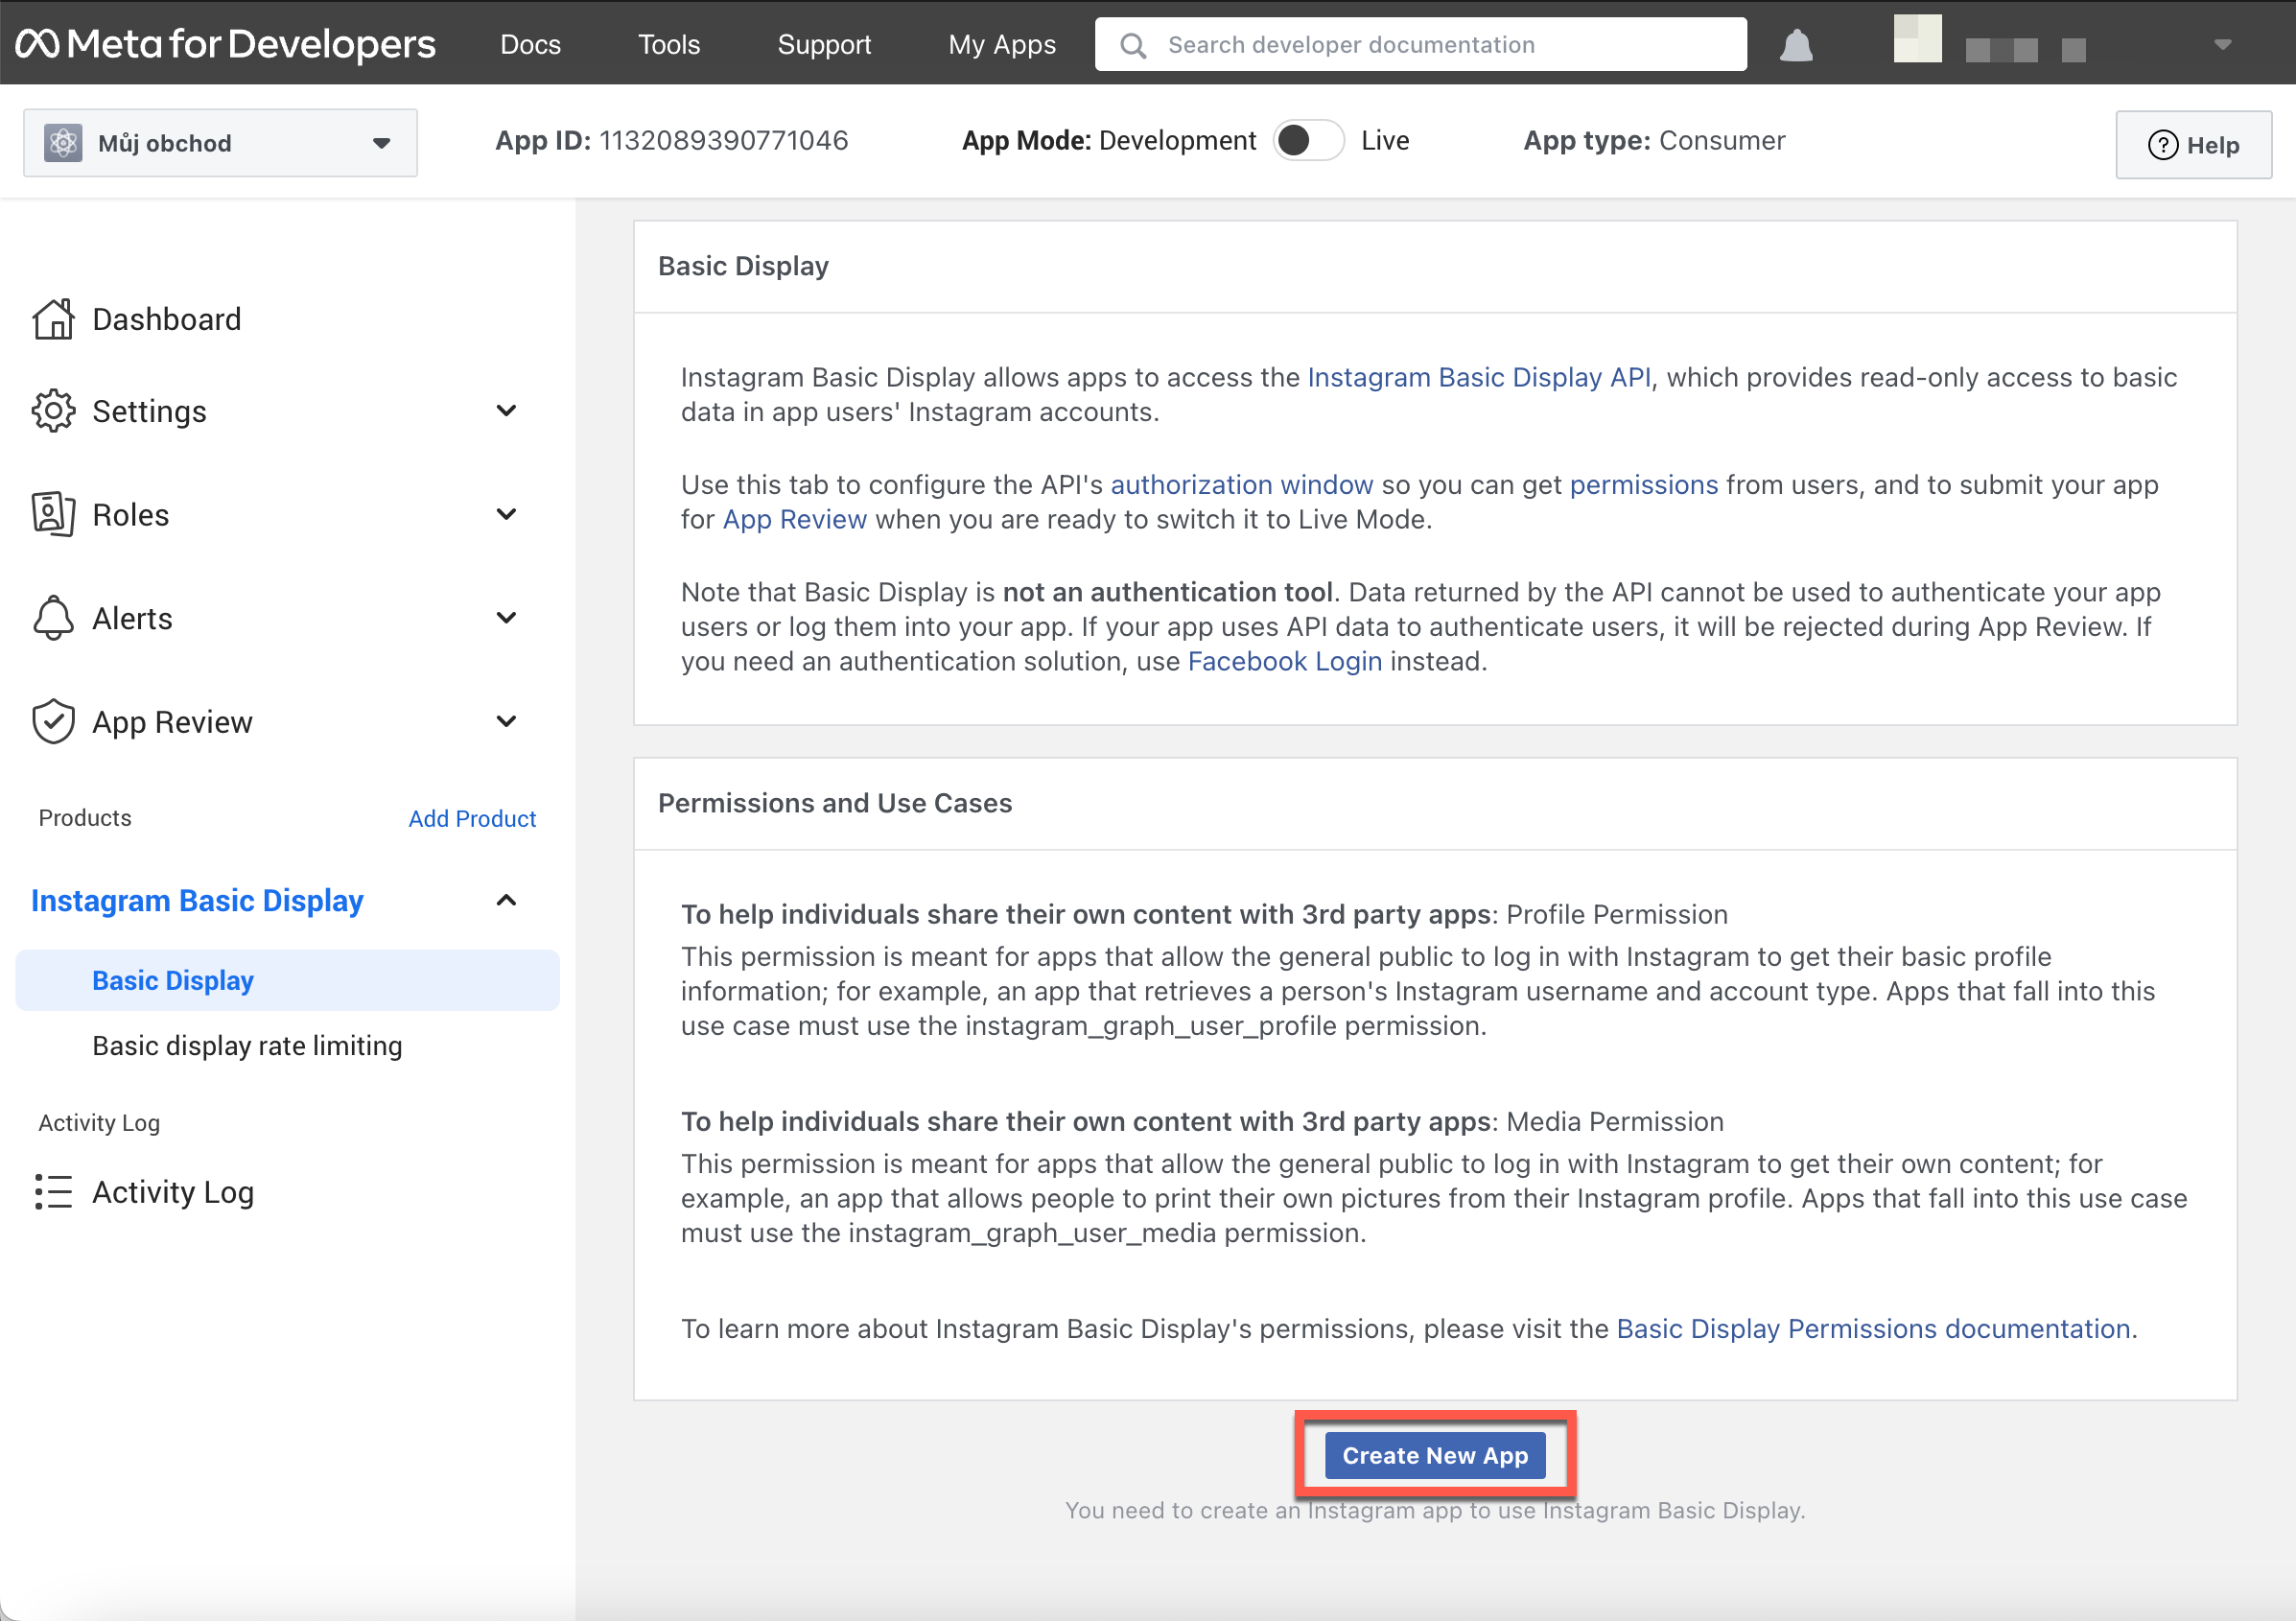
Task: Select Instagram Basic Display product heading
Action: point(197,900)
